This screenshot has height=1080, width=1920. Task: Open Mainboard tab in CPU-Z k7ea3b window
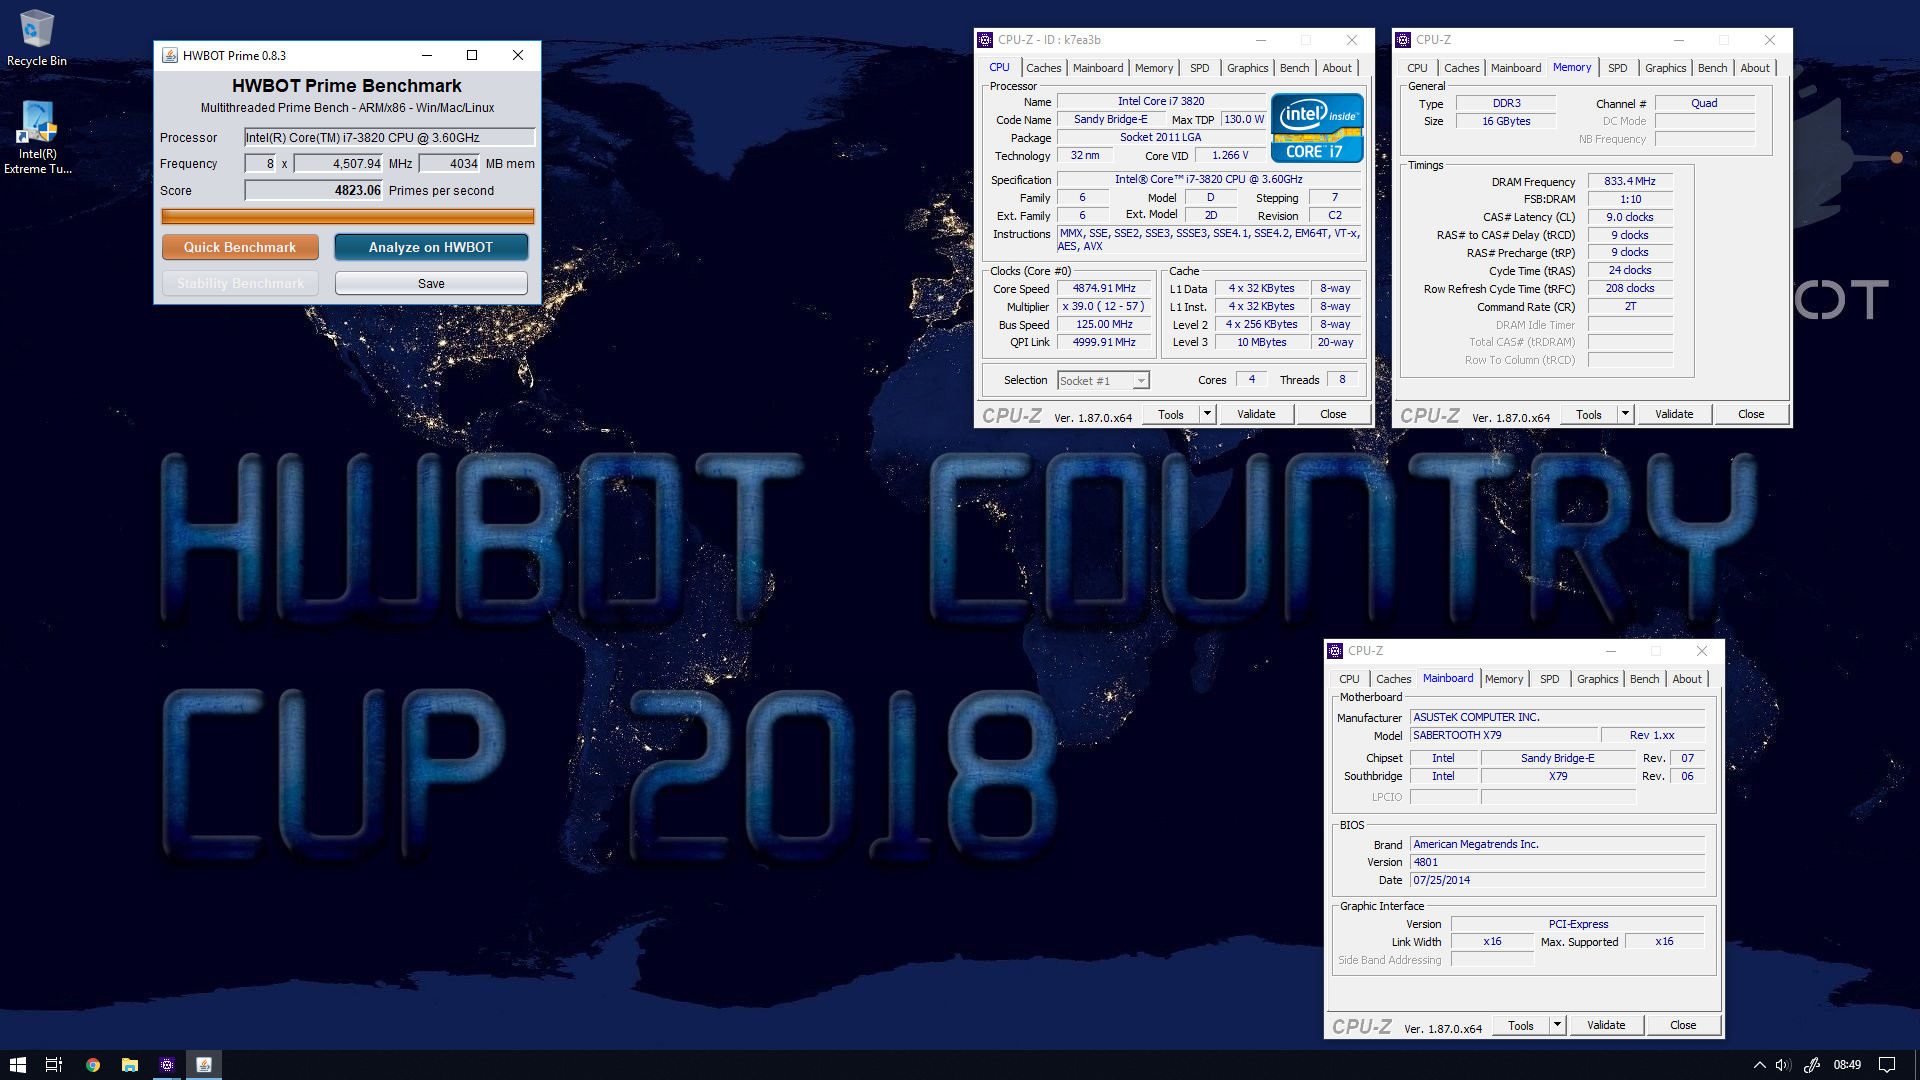click(x=1098, y=68)
